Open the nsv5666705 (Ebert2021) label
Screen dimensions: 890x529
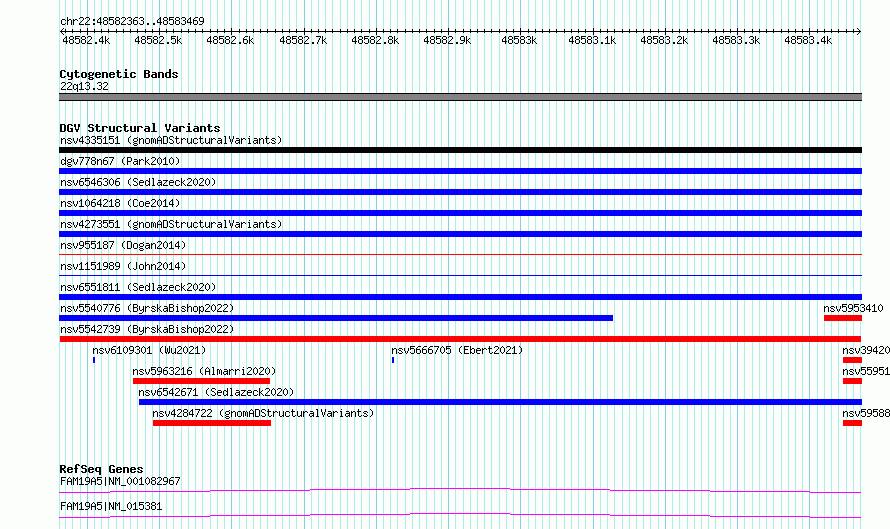pos(457,350)
